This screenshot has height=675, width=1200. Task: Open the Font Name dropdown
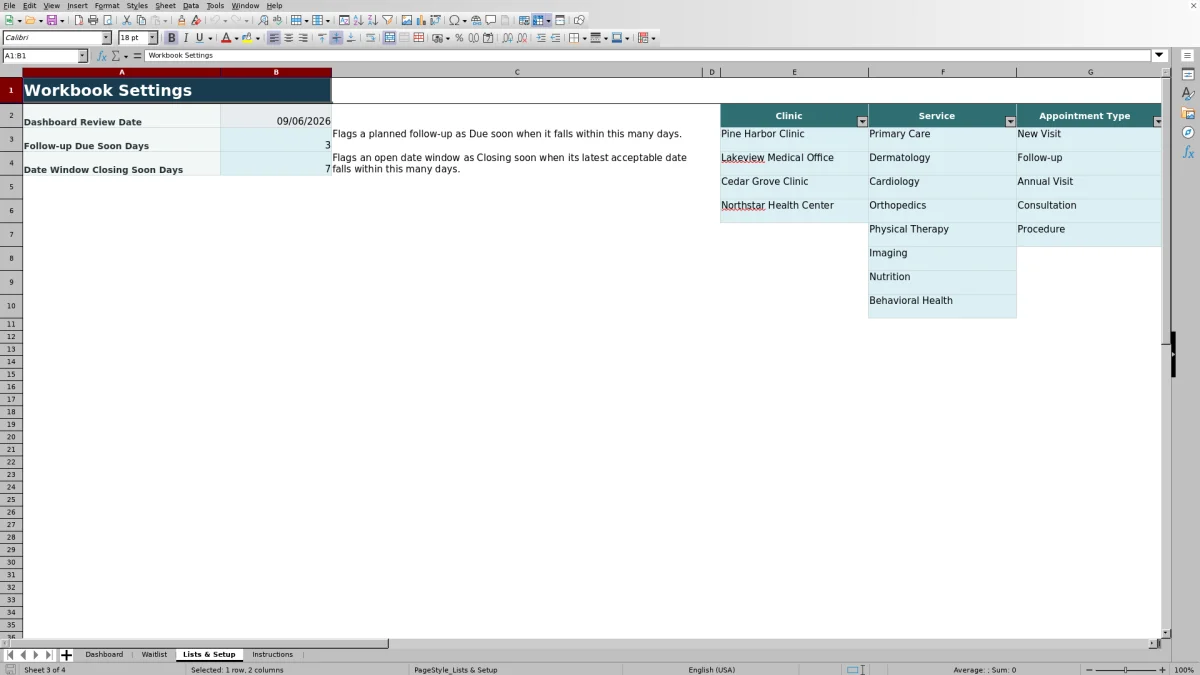107,38
